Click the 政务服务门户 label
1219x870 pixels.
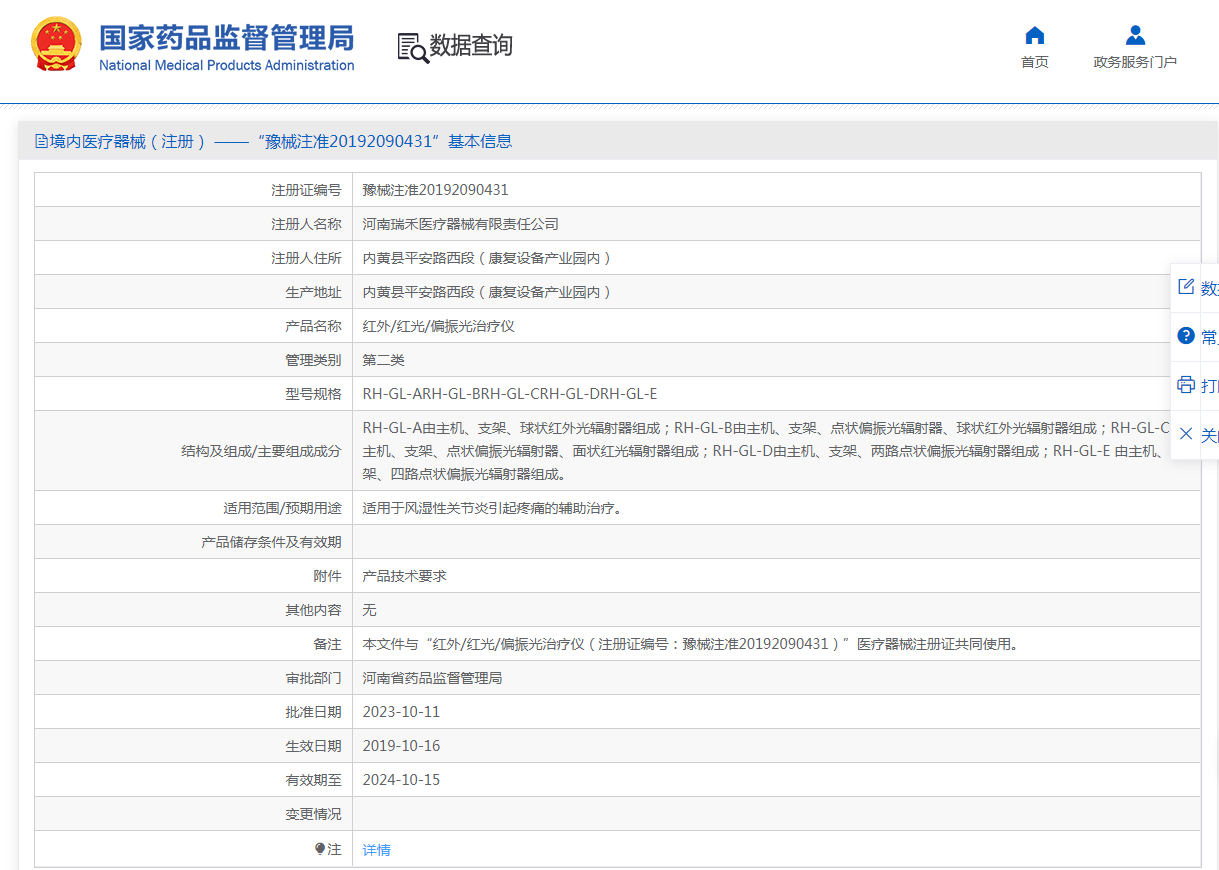(x=1135, y=62)
